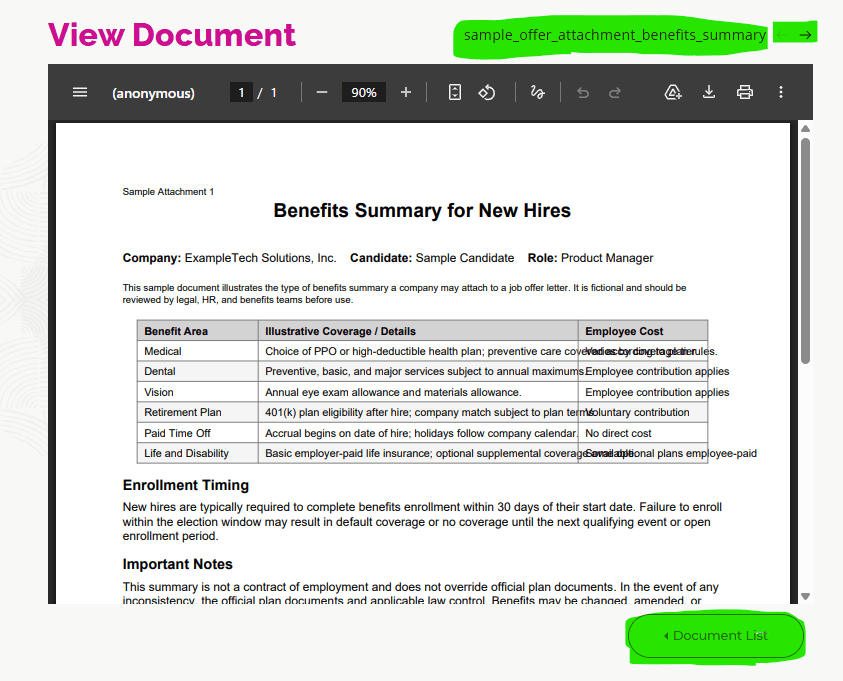843x681 pixels.
Task: Open the PDF sidebar hamburger menu
Action: [x=80, y=92]
